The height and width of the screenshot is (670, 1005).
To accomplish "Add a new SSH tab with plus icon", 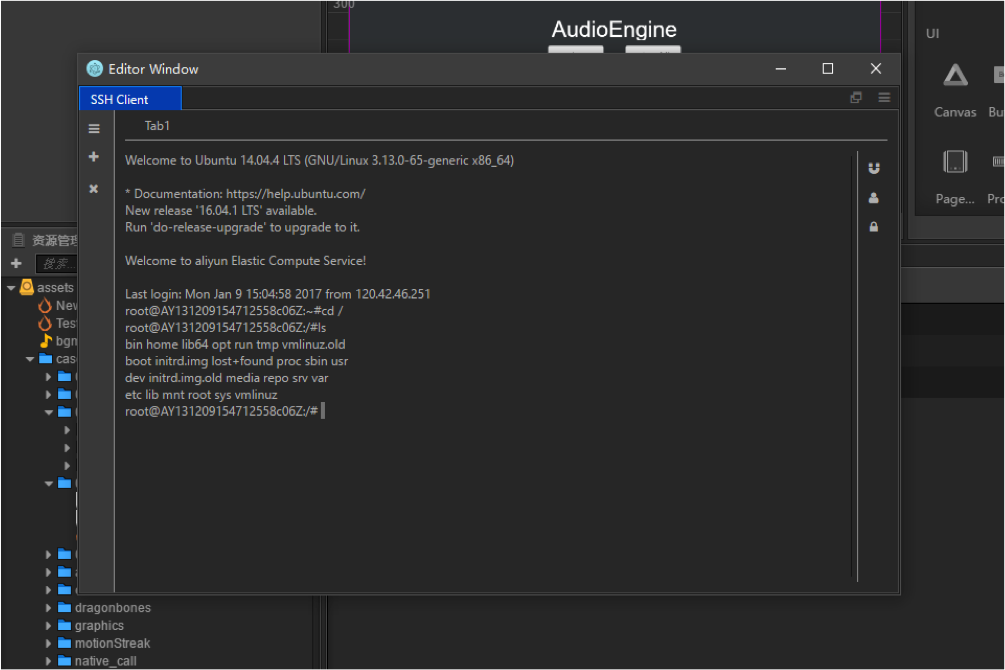I will pyautogui.click(x=94, y=156).
